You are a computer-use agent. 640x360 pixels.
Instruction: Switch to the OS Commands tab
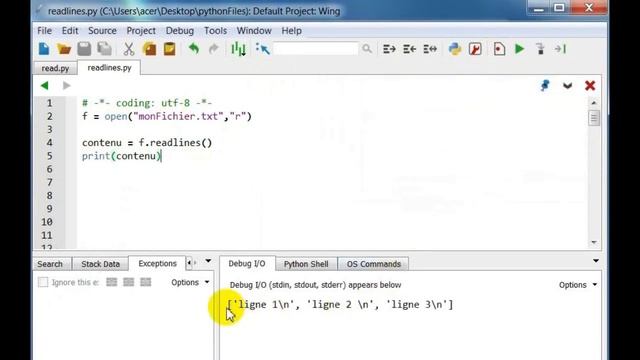click(x=373, y=264)
